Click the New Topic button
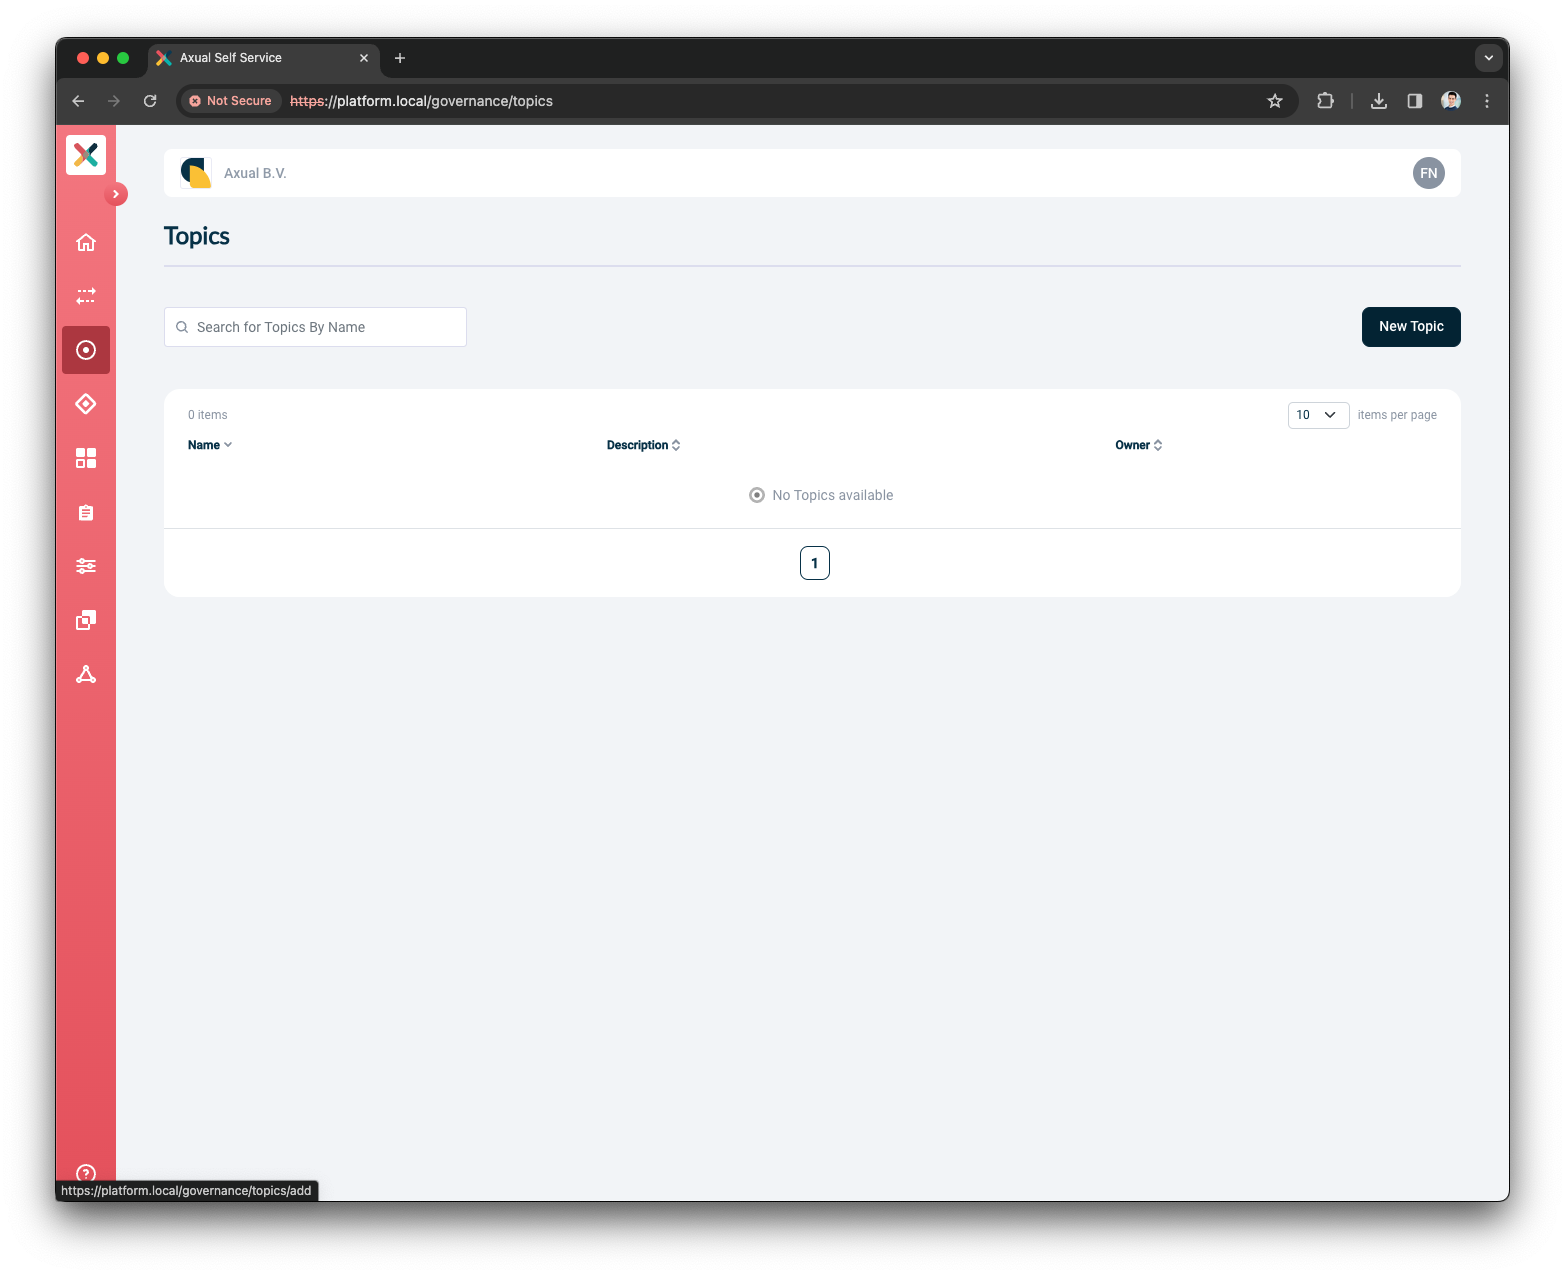Image resolution: width=1565 pixels, height=1275 pixels. point(1411,327)
